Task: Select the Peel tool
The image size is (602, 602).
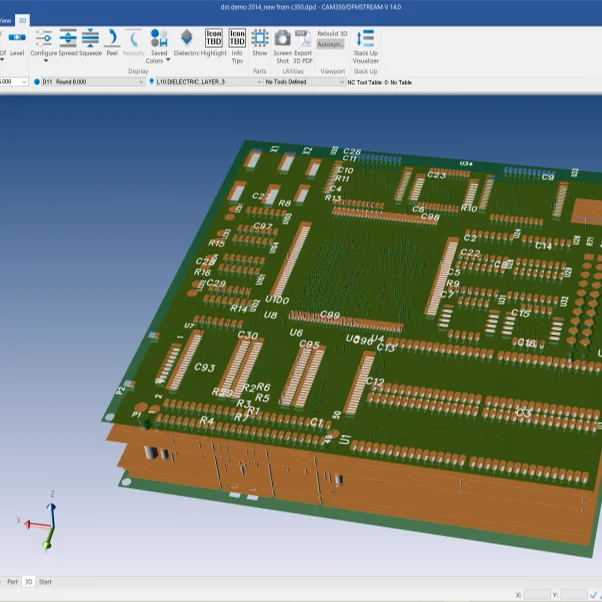Action: pos(112,38)
